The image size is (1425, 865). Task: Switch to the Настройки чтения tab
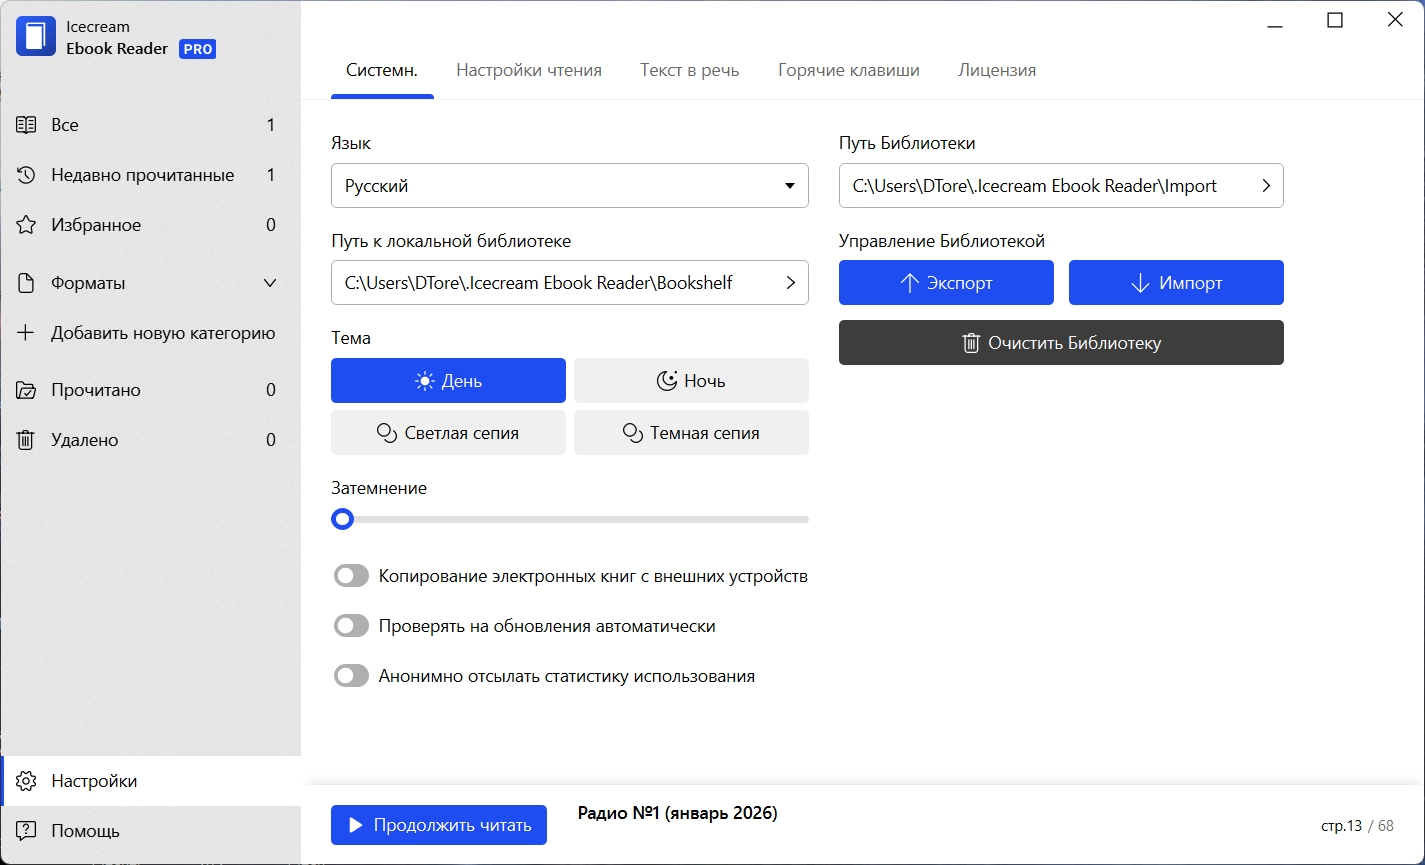tap(529, 70)
